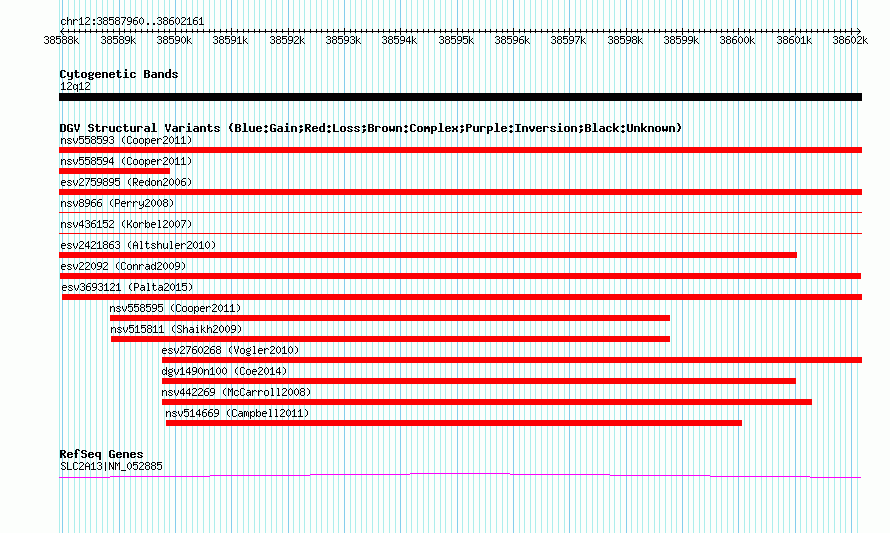Open the nsv515811 (Shaikh2009) label

(176, 329)
